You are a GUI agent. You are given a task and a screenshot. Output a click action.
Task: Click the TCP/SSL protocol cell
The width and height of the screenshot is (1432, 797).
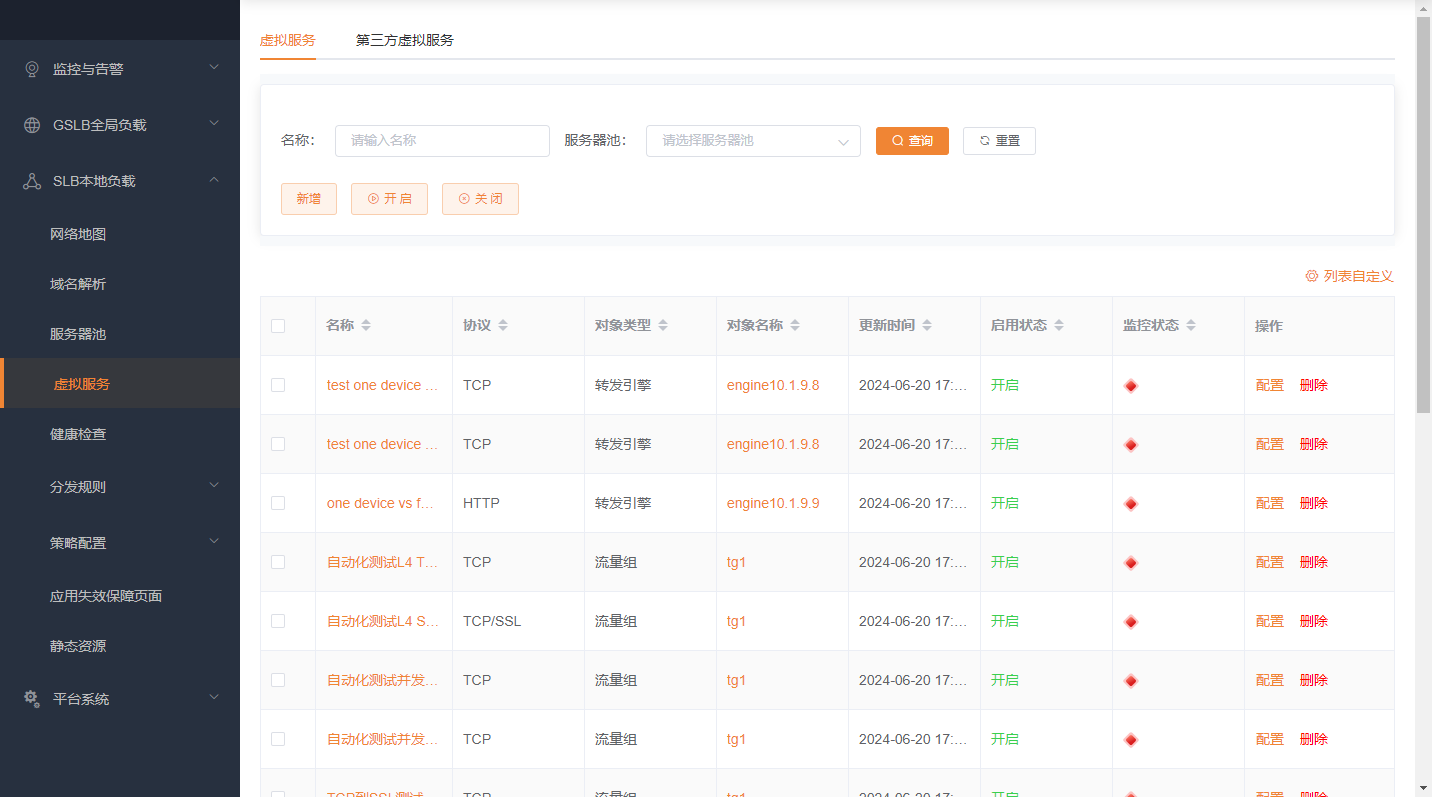(x=492, y=621)
